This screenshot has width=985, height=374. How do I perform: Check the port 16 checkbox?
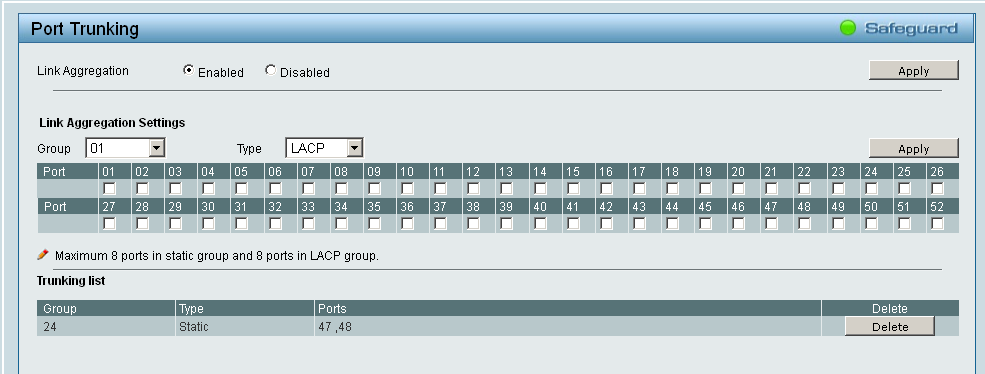[x=606, y=189]
